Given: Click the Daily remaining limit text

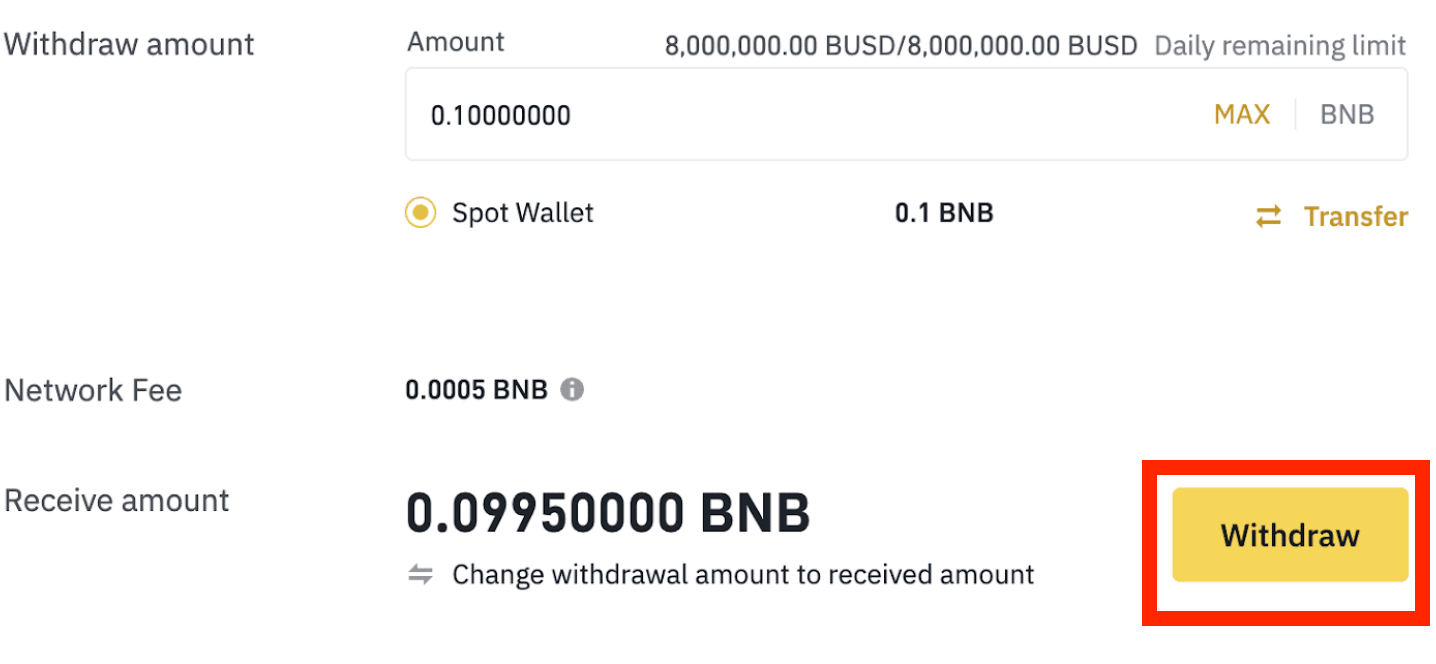Looking at the screenshot, I should pyautogui.click(x=1280, y=46).
